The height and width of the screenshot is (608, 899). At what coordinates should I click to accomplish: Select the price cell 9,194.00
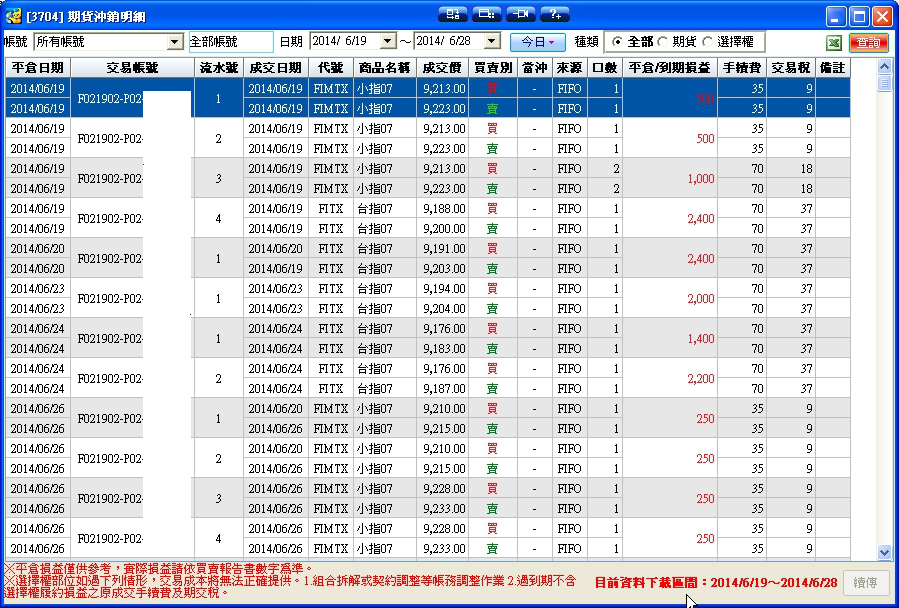[x=442, y=289]
